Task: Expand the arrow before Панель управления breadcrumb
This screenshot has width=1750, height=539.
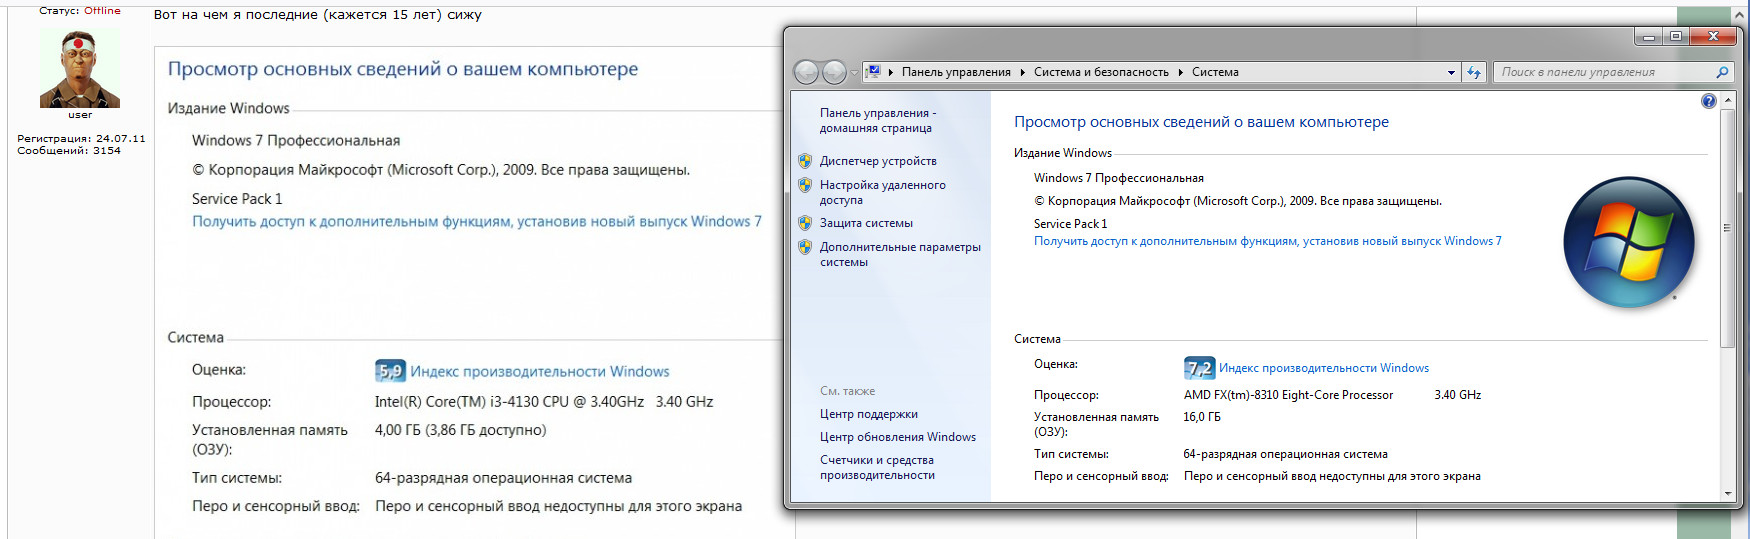Action: click(890, 72)
